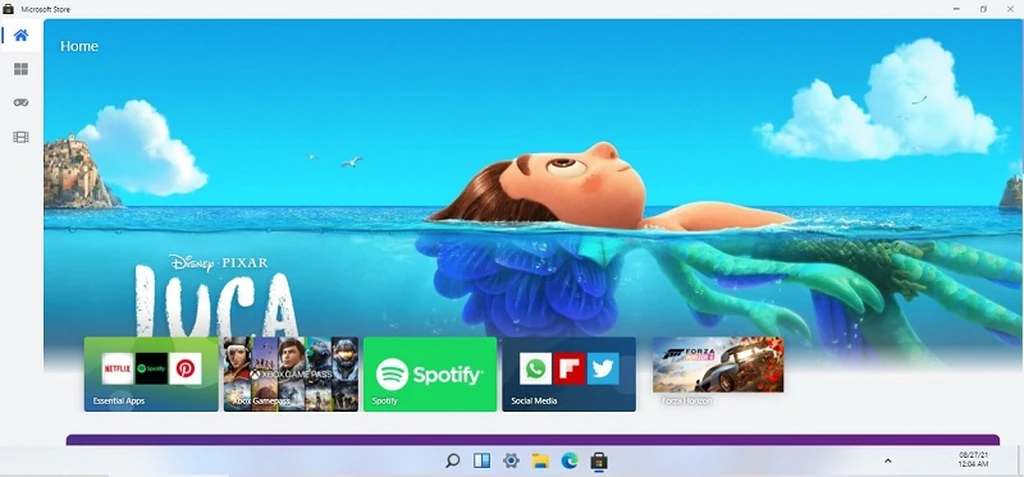The image size is (1024, 477).
Task: Open the Social Media collection tile
Action: coord(569,374)
